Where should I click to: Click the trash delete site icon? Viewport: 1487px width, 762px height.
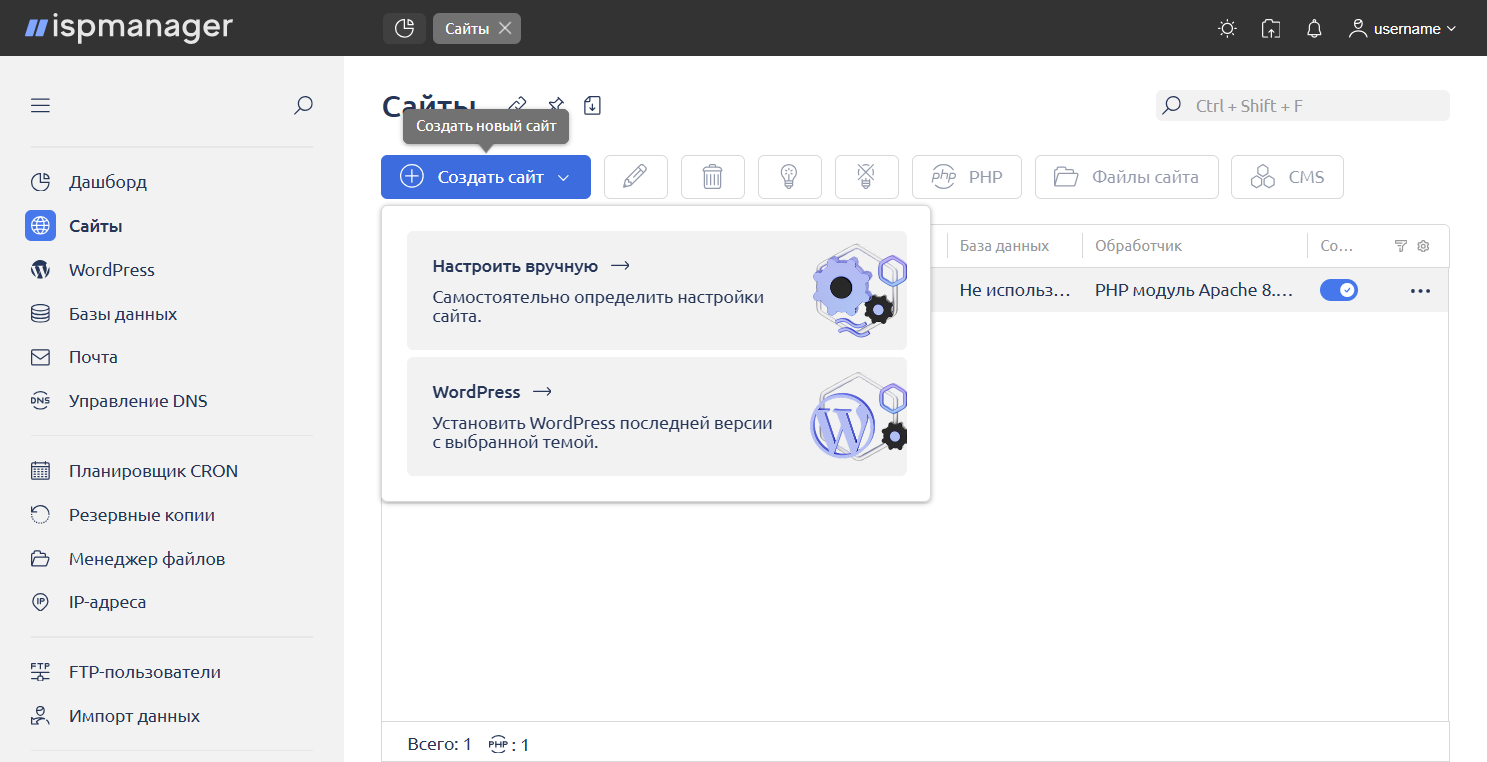click(712, 177)
